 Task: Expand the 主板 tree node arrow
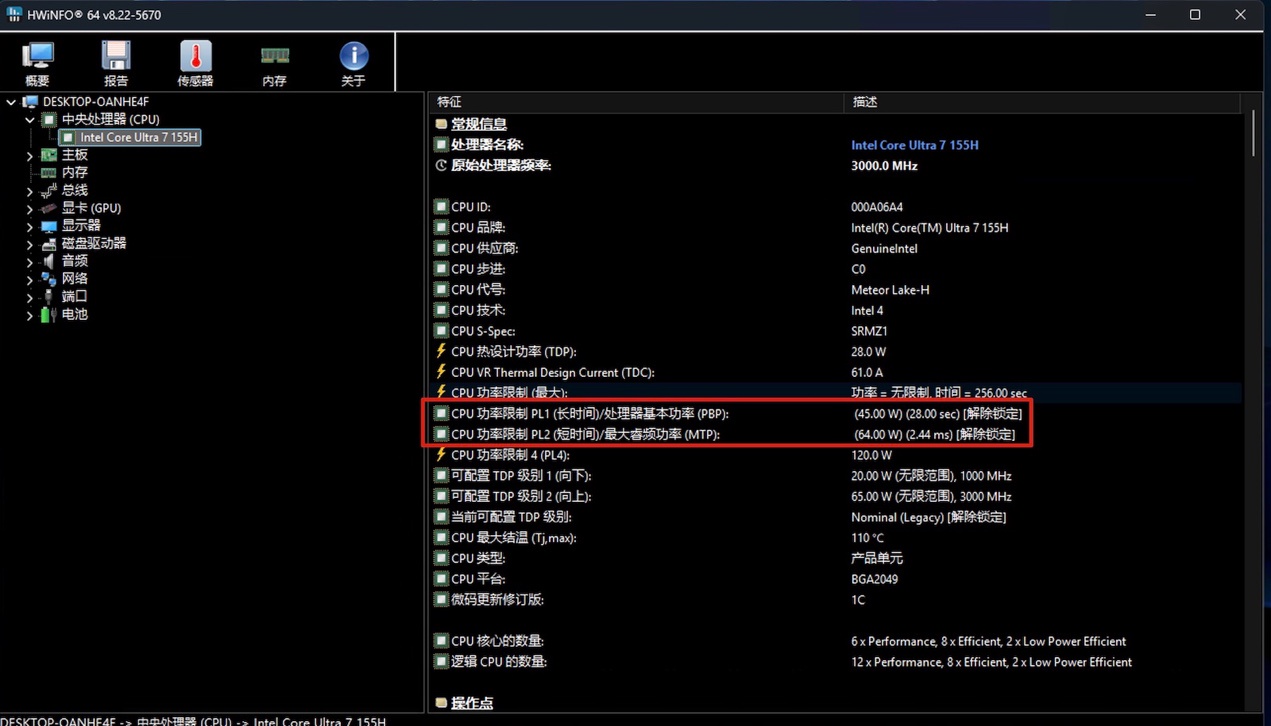click(30, 155)
